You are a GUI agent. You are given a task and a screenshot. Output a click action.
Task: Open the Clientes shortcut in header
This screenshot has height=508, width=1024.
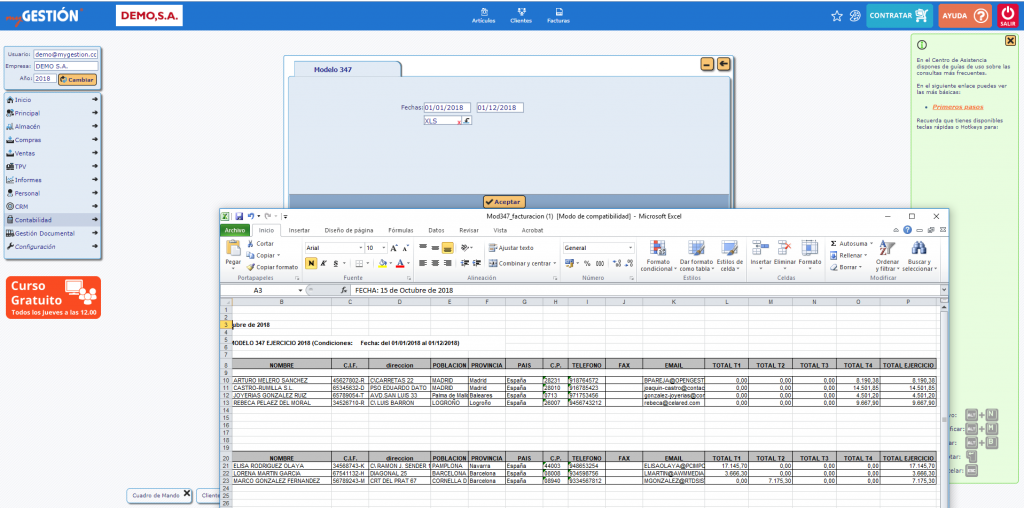pos(520,12)
